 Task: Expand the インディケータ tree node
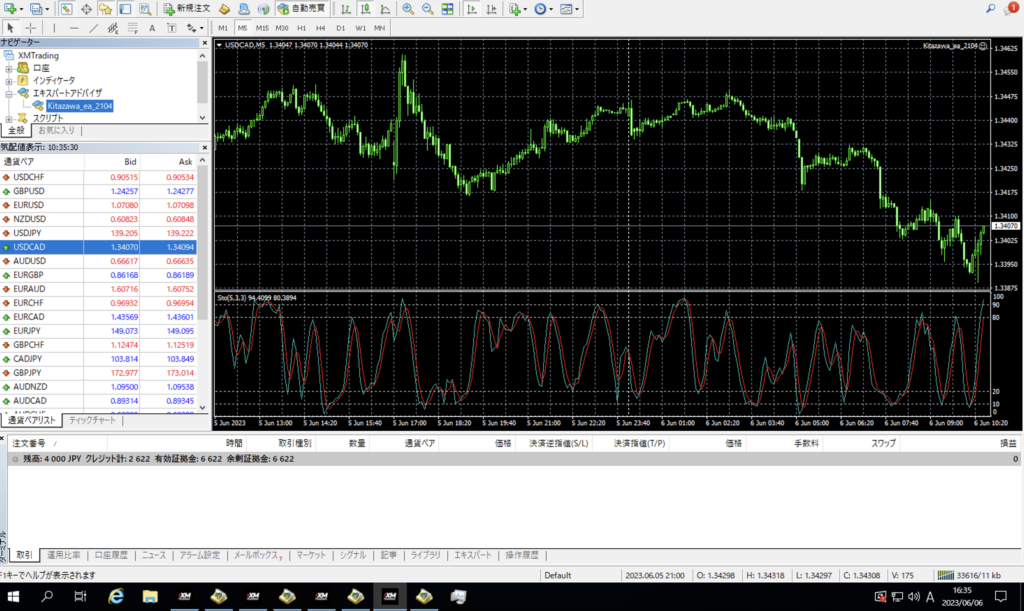8,80
